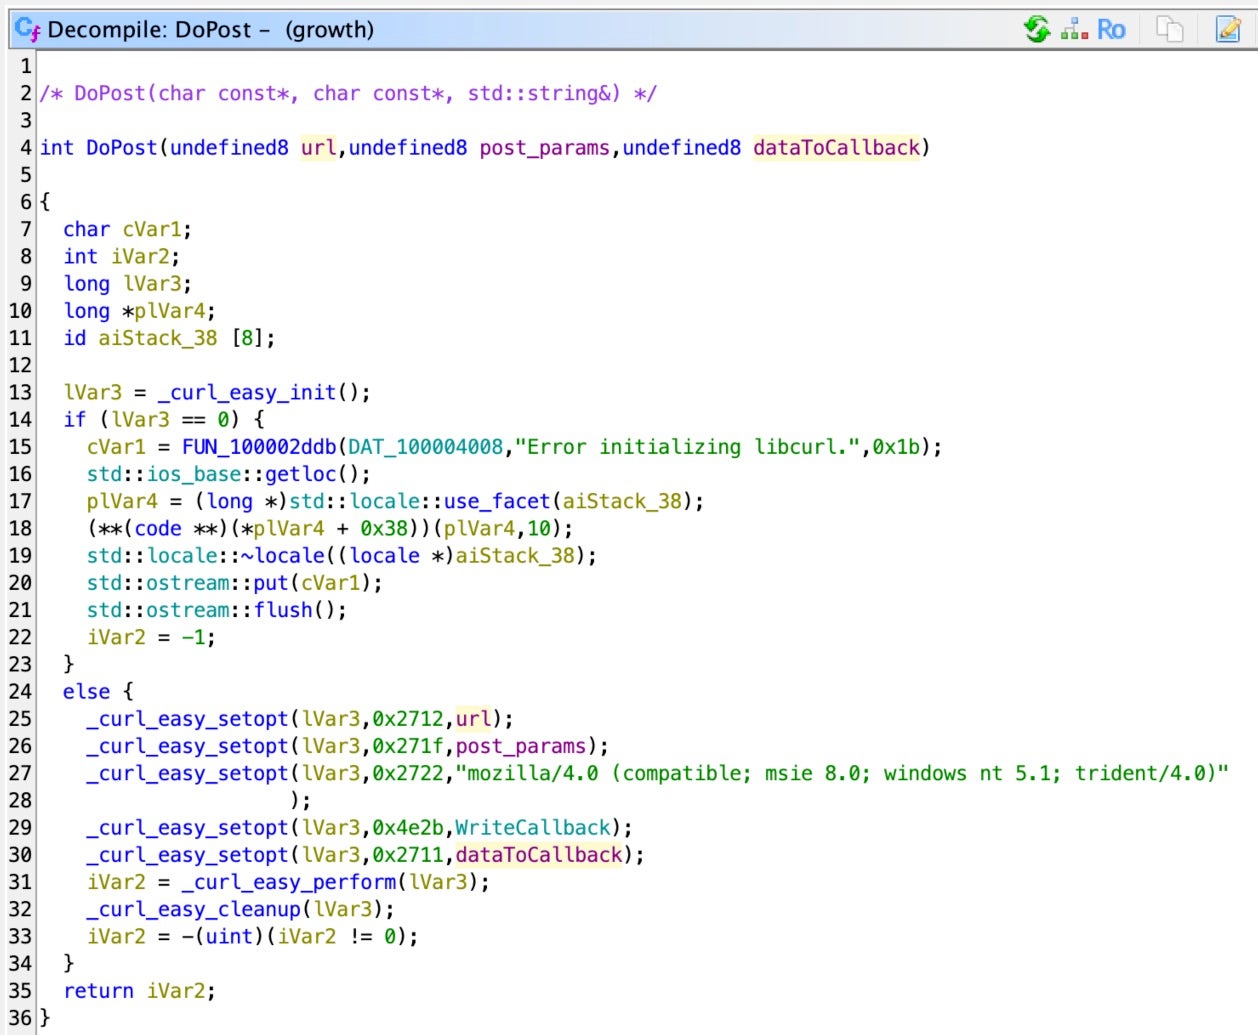The height and width of the screenshot is (1035, 1258).
Task: Click the _curl_easy_perform call
Action: pos(289,882)
